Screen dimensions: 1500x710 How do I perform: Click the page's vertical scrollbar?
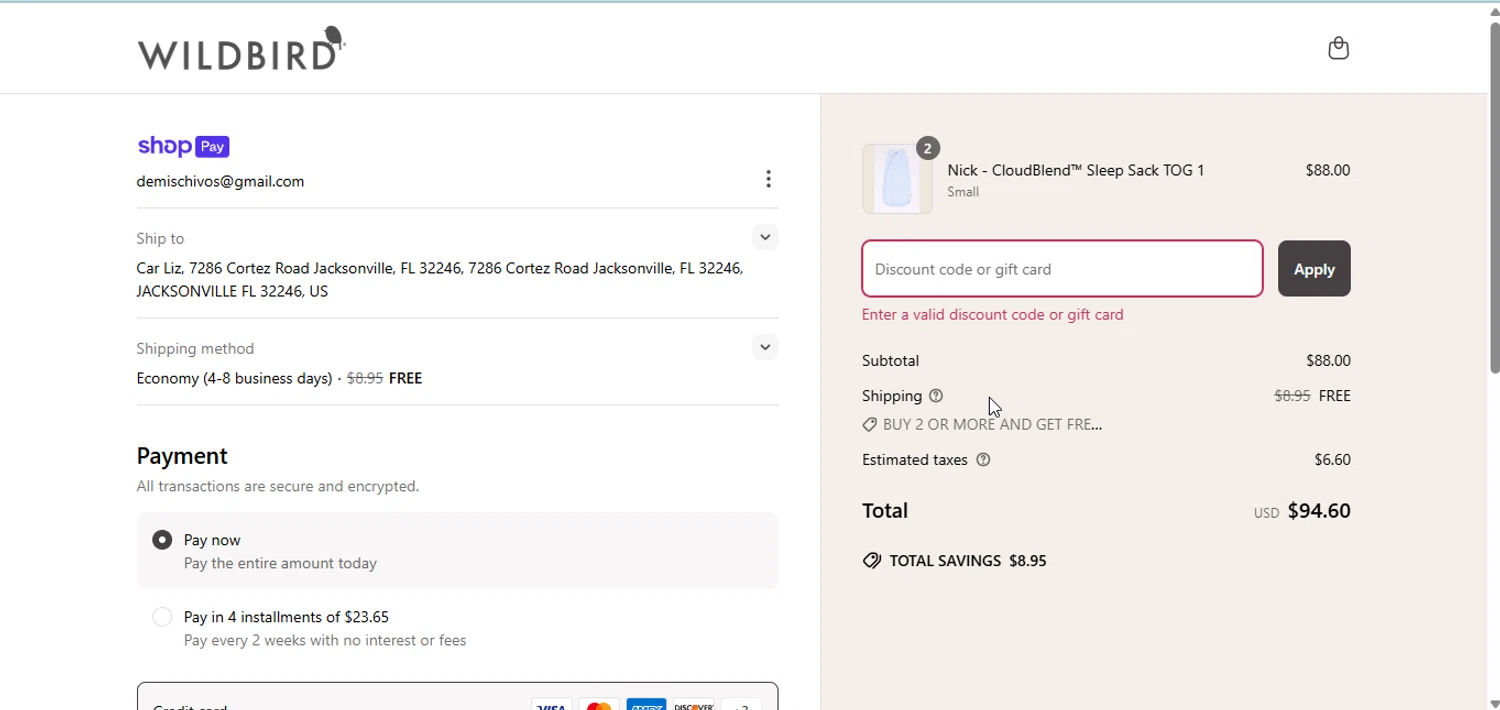click(x=1494, y=200)
